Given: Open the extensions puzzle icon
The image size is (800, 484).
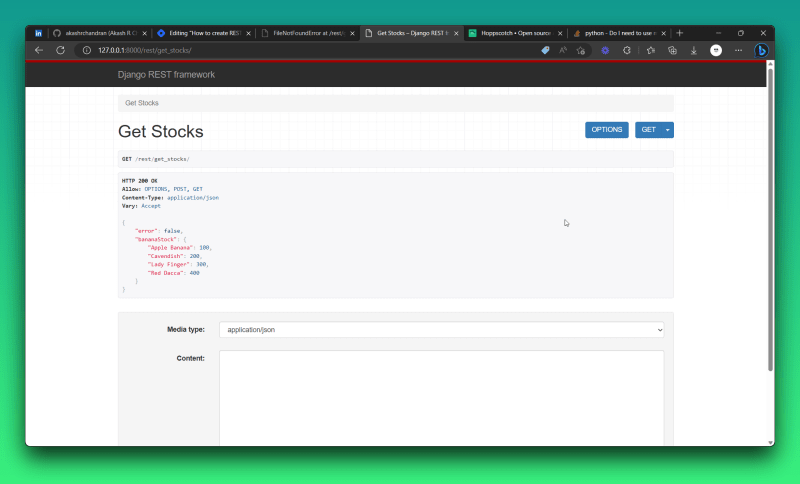Looking at the screenshot, I should pyautogui.click(x=627, y=50).
